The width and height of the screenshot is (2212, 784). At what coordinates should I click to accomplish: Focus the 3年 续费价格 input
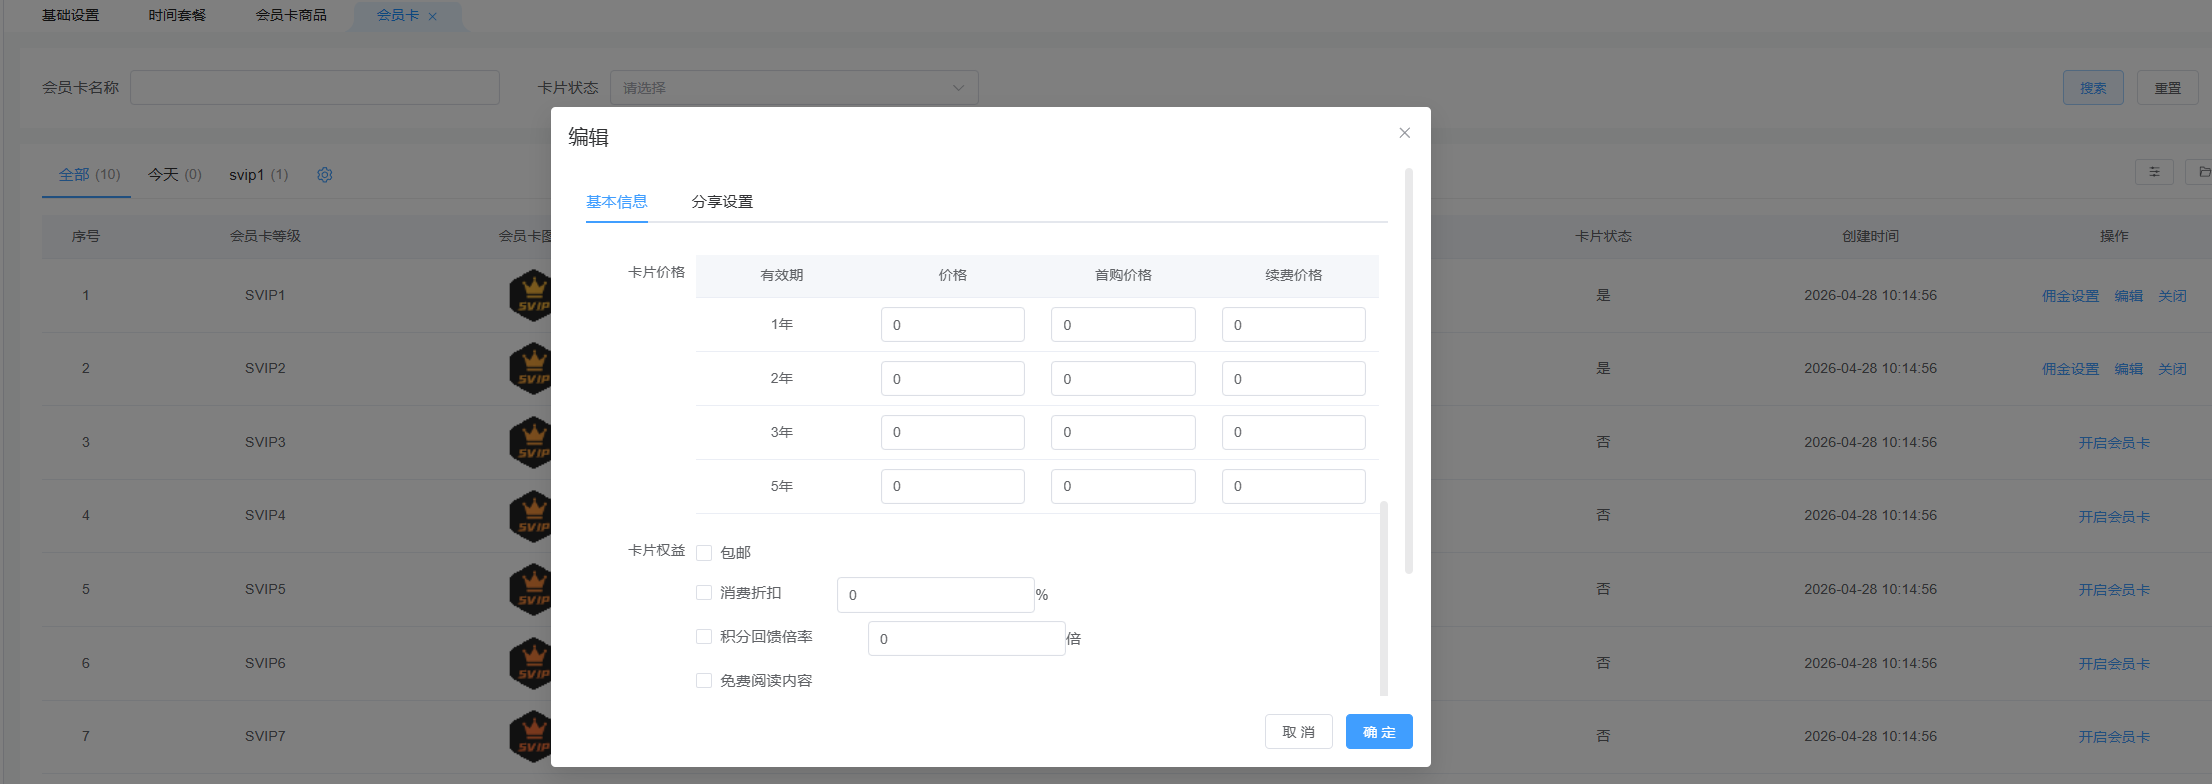click(1294, 432)
